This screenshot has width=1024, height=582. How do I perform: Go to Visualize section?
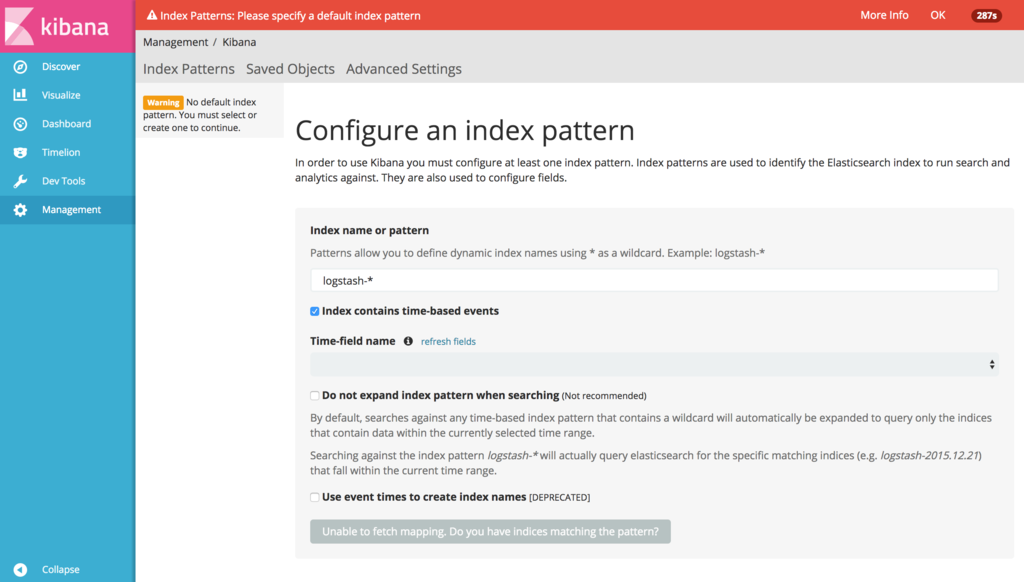[x=61, y=95]
